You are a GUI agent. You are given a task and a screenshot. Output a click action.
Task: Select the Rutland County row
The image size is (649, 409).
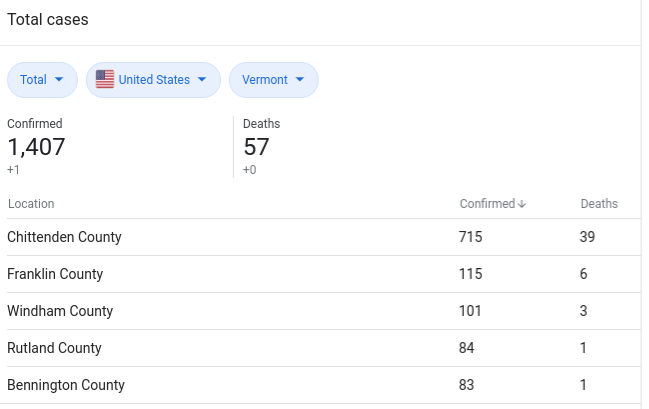click(324, 348)
